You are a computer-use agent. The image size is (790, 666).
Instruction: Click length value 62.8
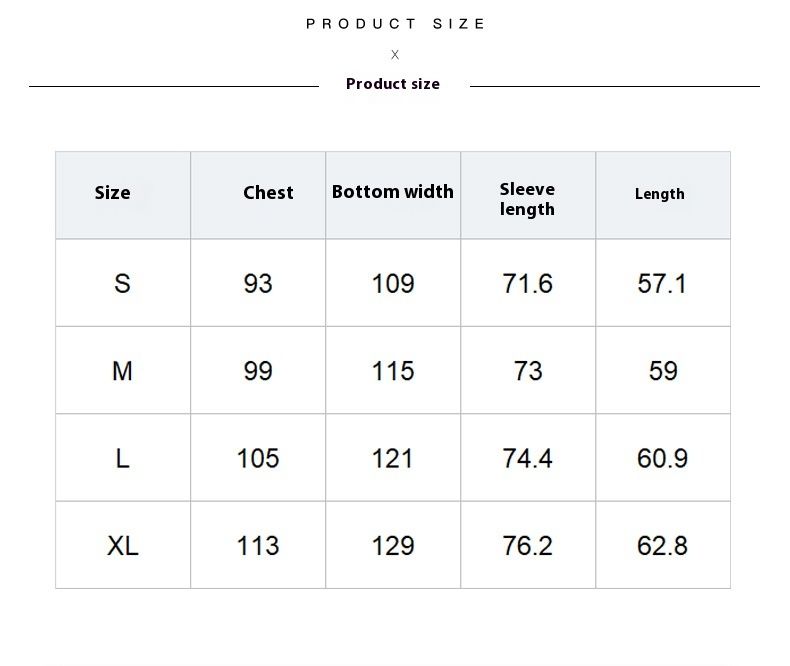coord(662,546)
